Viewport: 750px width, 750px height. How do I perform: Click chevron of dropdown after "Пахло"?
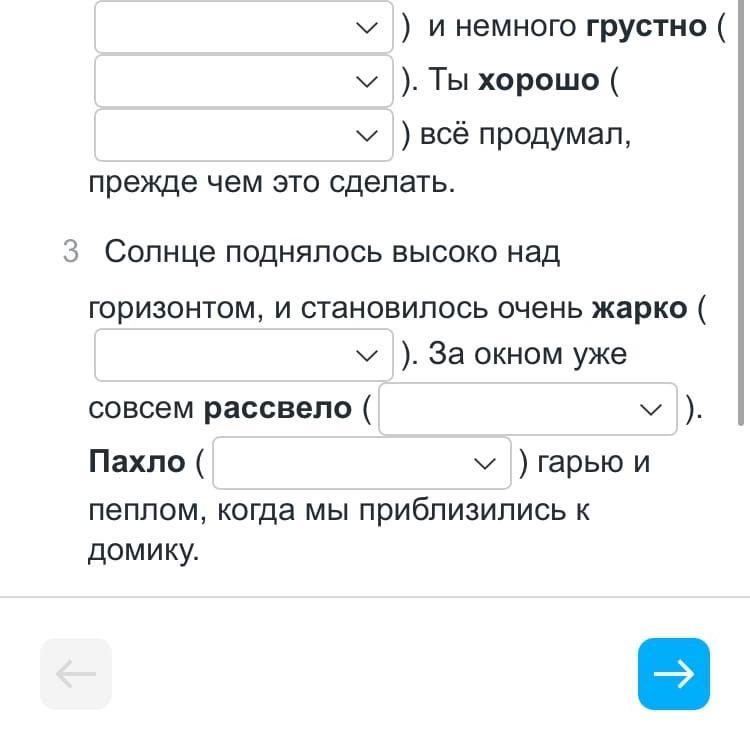click(484, 463)
